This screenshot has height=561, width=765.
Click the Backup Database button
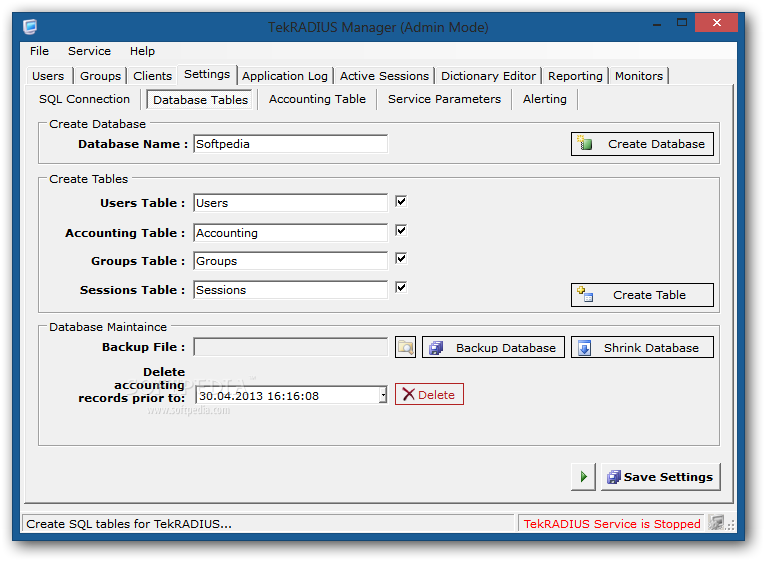coord(493,347)
